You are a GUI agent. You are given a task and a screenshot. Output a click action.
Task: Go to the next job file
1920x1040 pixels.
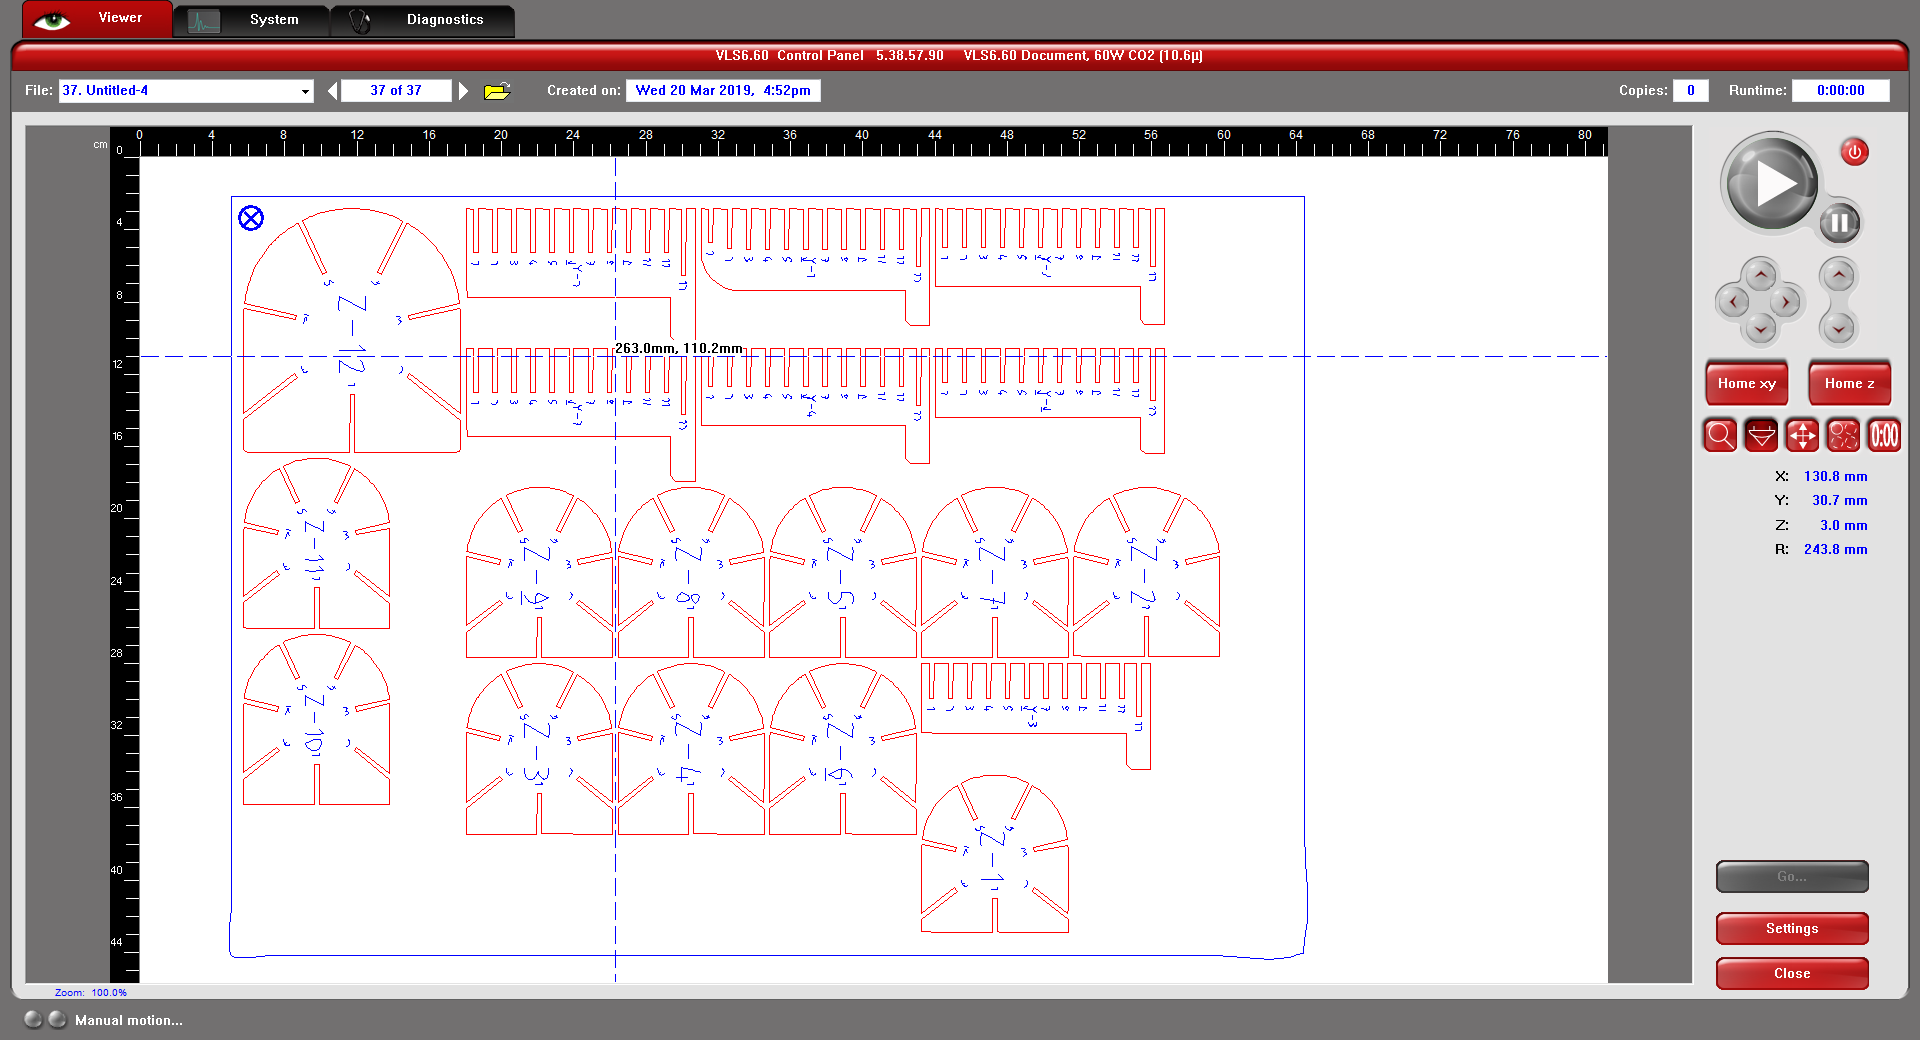point(463,91)
